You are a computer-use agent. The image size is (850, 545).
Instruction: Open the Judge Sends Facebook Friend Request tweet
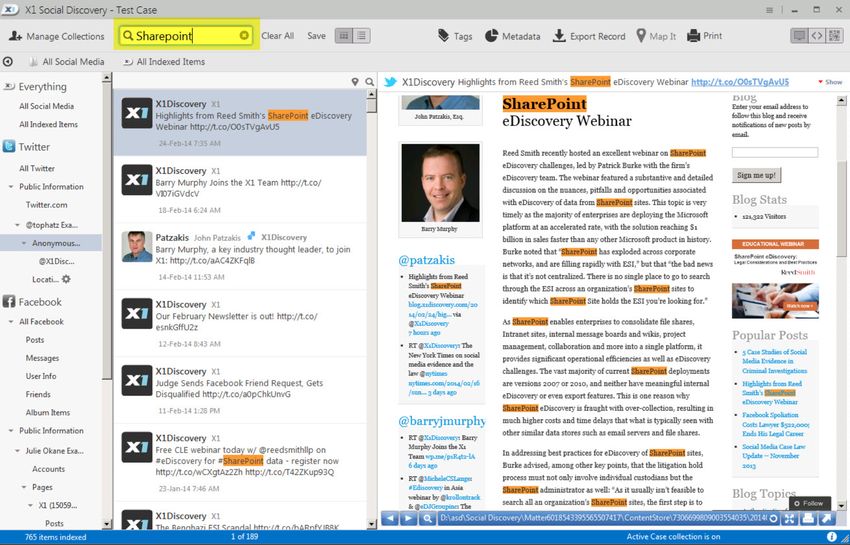pos(240,389)
